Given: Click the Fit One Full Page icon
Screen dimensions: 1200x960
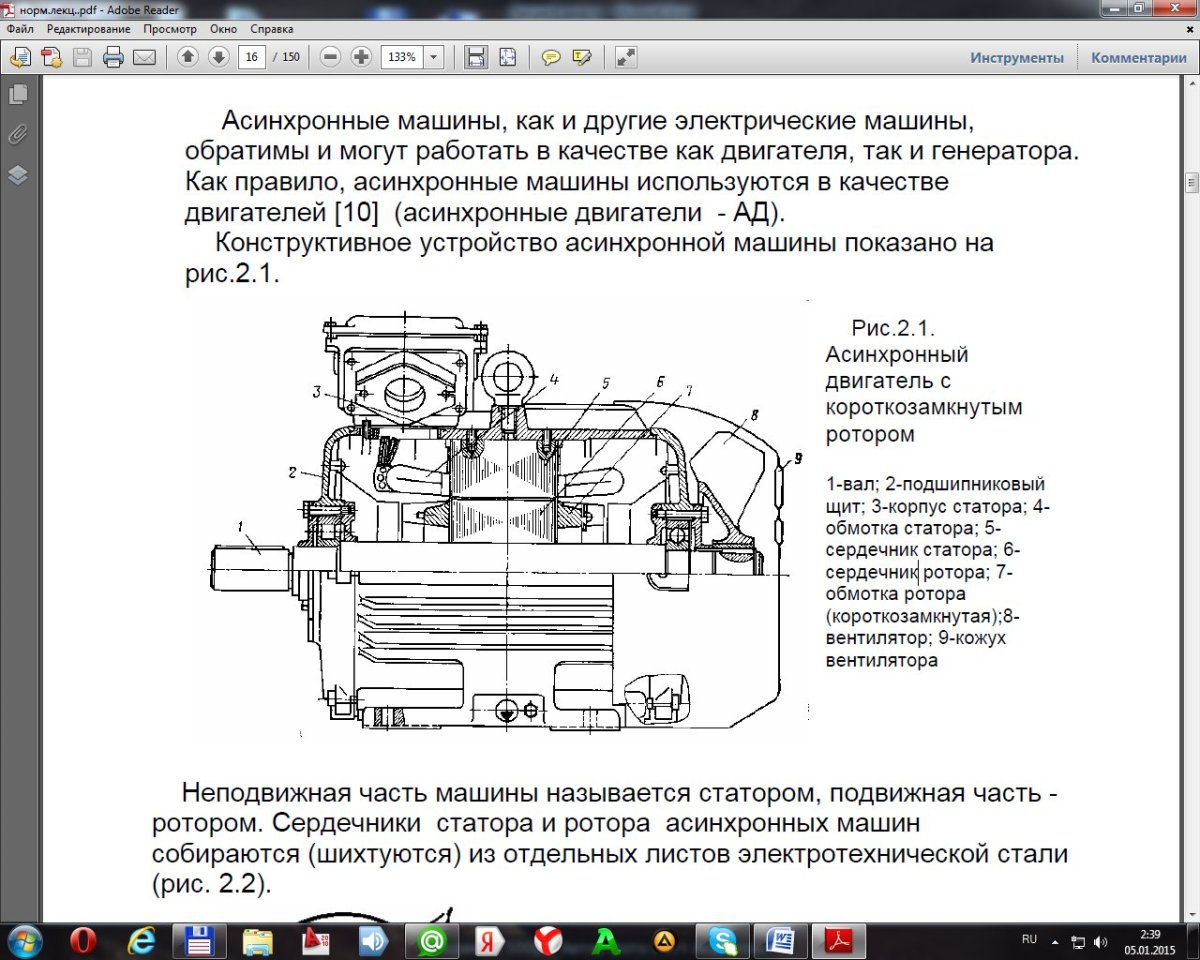Looking at the screenshot, I should point(507,57).
